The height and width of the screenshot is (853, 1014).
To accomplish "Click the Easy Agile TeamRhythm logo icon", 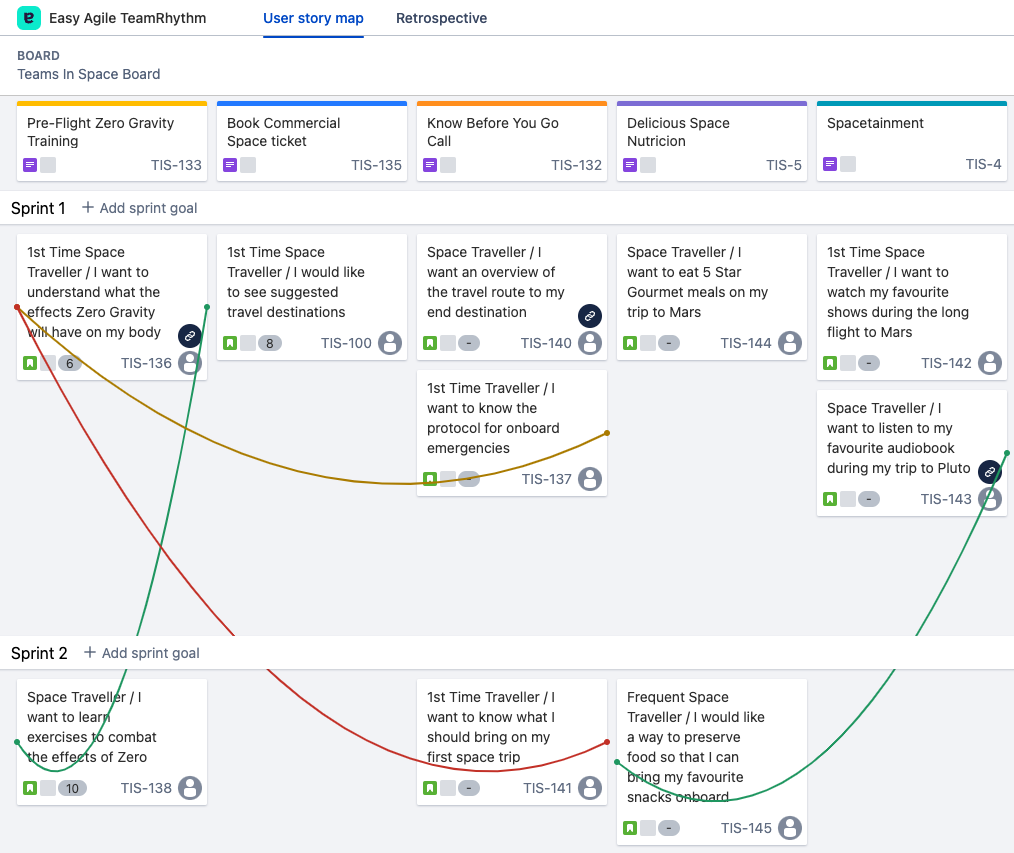I will pos(29,18).
